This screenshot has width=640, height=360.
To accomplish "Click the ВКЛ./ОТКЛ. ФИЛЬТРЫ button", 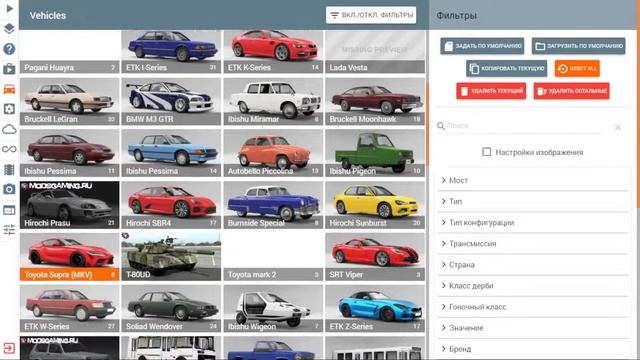I will tap(371, 15).
